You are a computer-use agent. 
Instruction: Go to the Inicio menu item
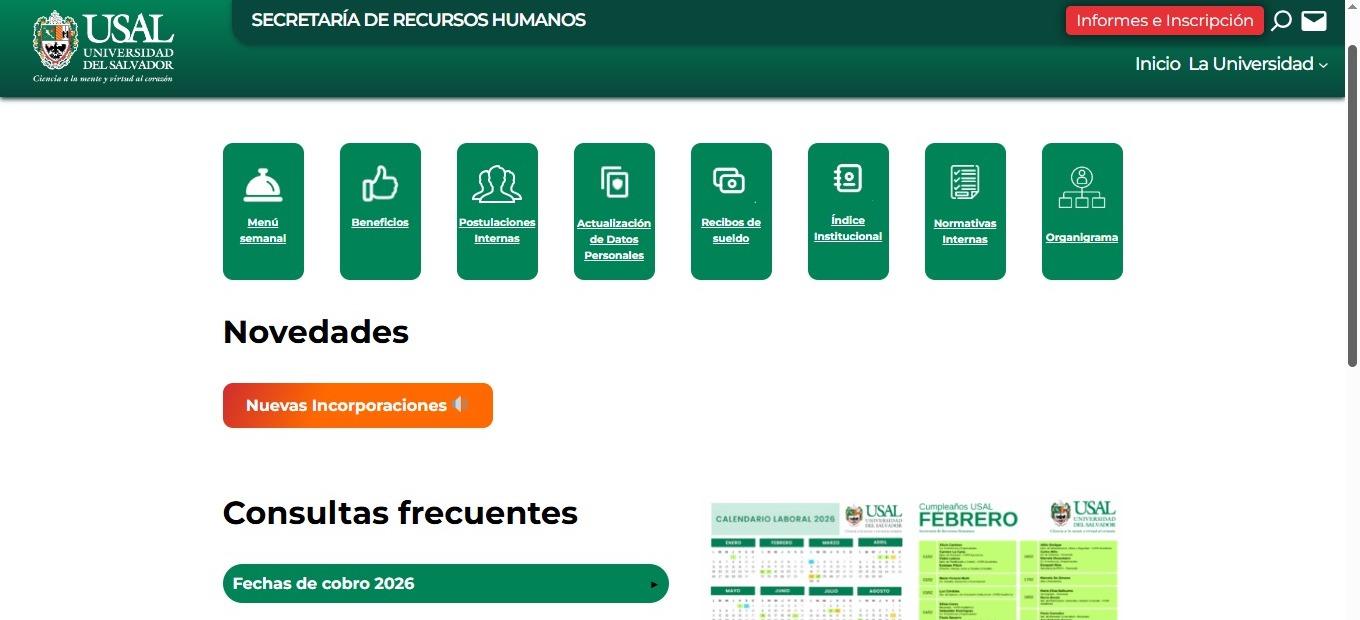click(x=1157, y=64)
